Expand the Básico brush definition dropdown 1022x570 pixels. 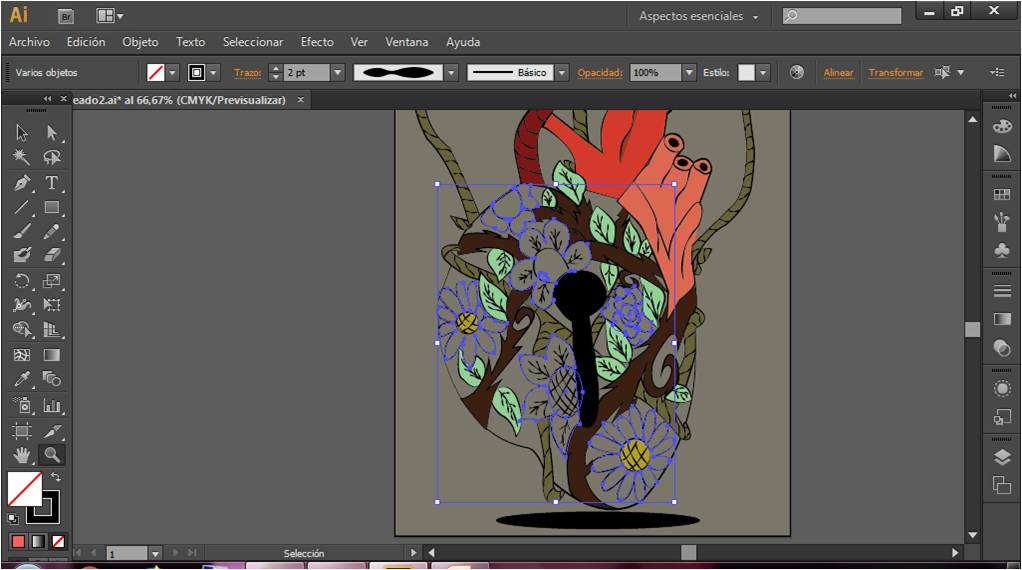561,73
